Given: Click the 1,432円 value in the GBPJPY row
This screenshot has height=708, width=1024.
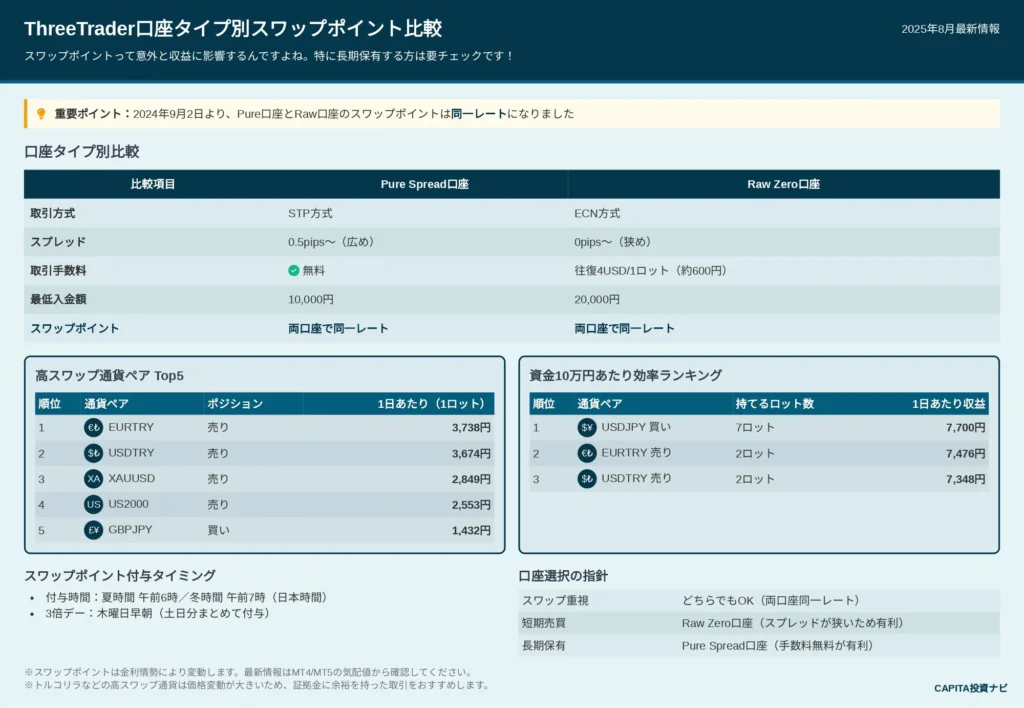Looking at the screenshot, I should coord(471,530).
